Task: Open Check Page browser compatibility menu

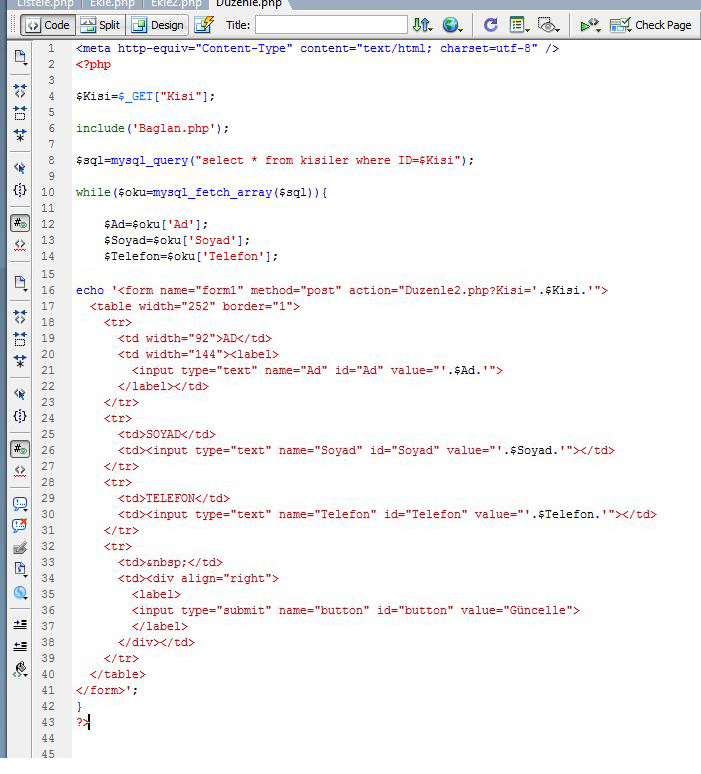Action: pyautogui.click(x=650, y=25)
